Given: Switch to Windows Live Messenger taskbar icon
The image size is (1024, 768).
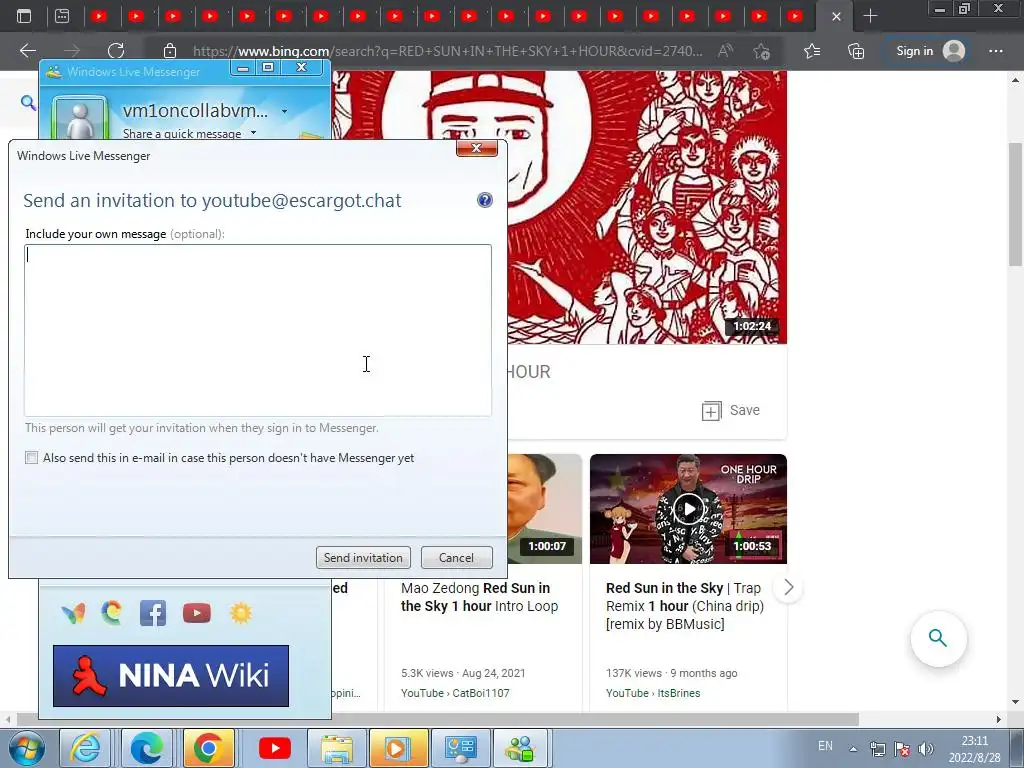Looking at the screenshot, I should (x=520, y=748).
